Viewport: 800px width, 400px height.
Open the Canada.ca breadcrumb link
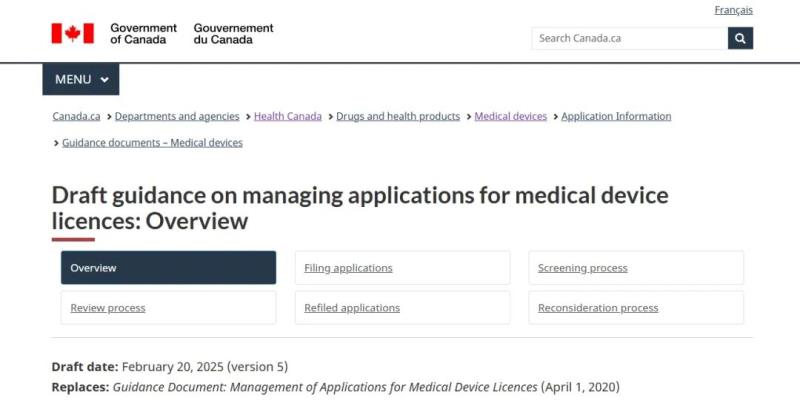[76, 116]
